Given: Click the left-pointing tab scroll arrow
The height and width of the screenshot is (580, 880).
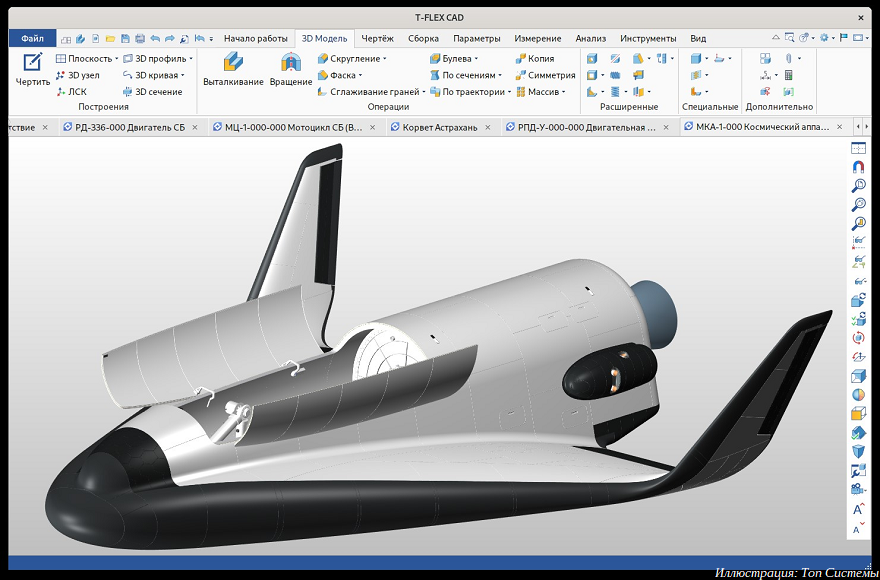Looking at the screenshot, I should [858, 127].
